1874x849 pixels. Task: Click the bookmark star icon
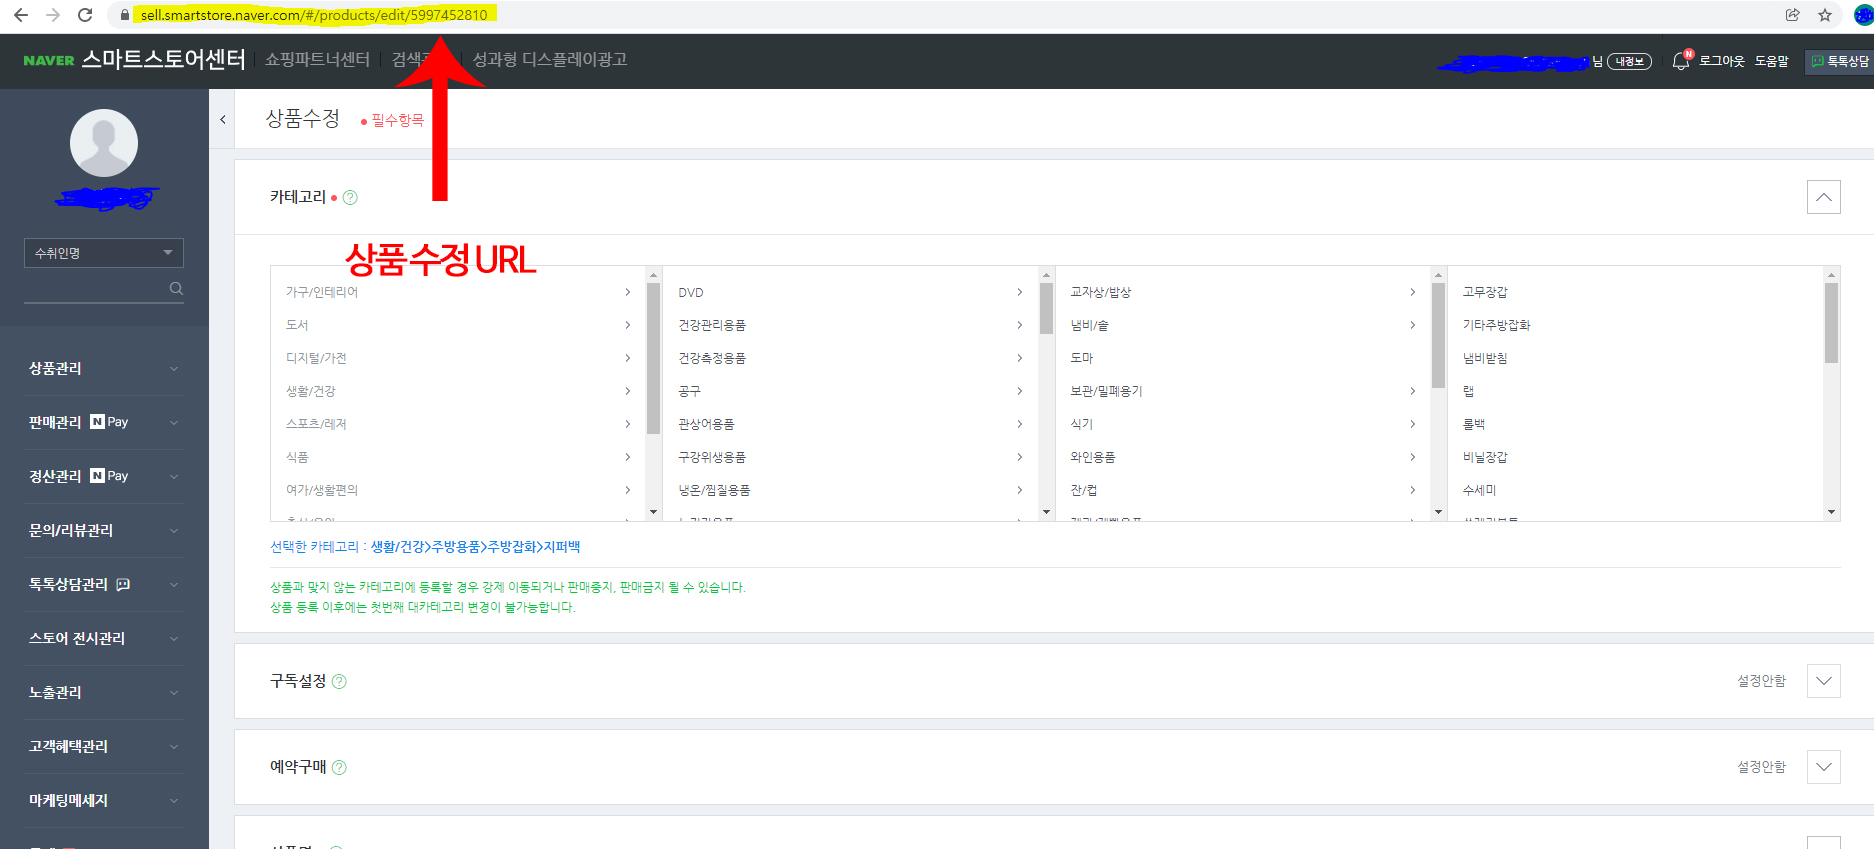pyautogui.click(x=1825, y=15)
